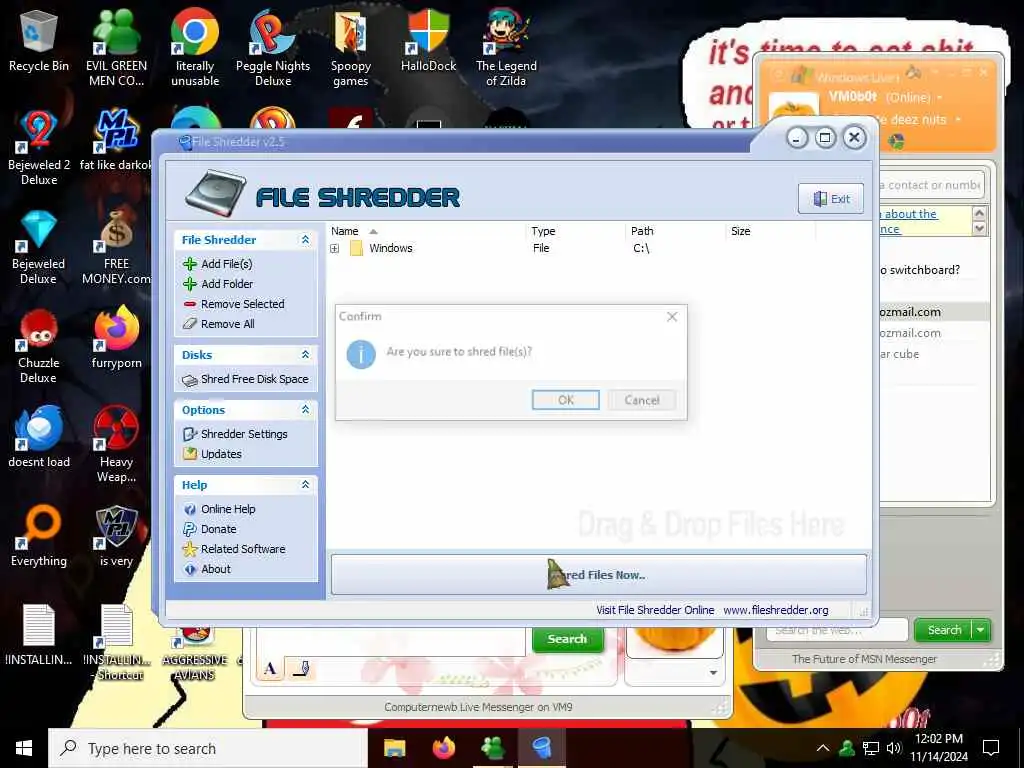The width and height of the screenshot is (1024, 768).
Task: Open Chuzzle Deluxe desktop icon
Action: 39,346
